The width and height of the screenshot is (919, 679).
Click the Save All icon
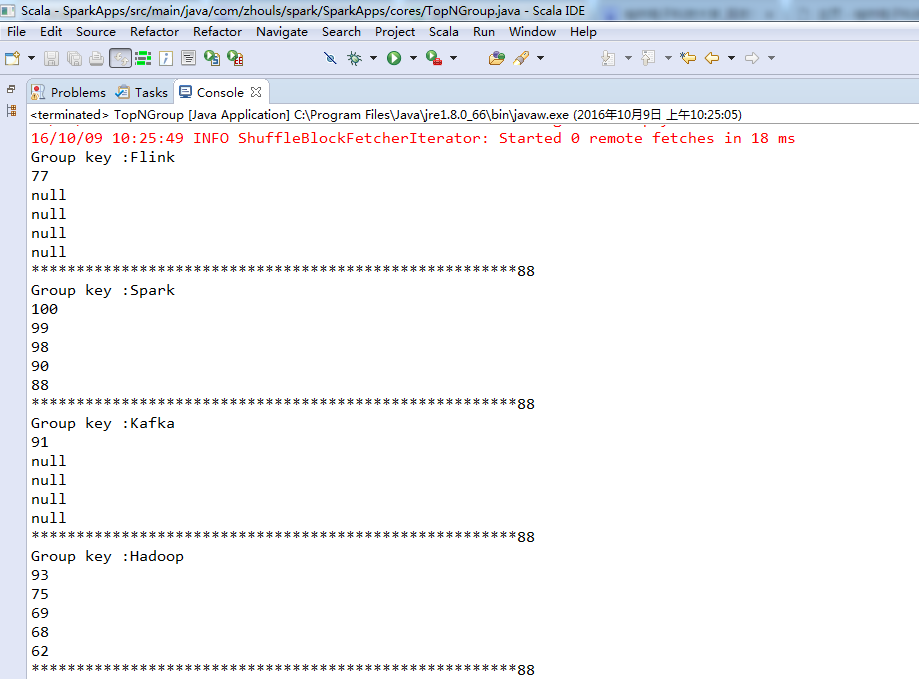tap(74, 58)
